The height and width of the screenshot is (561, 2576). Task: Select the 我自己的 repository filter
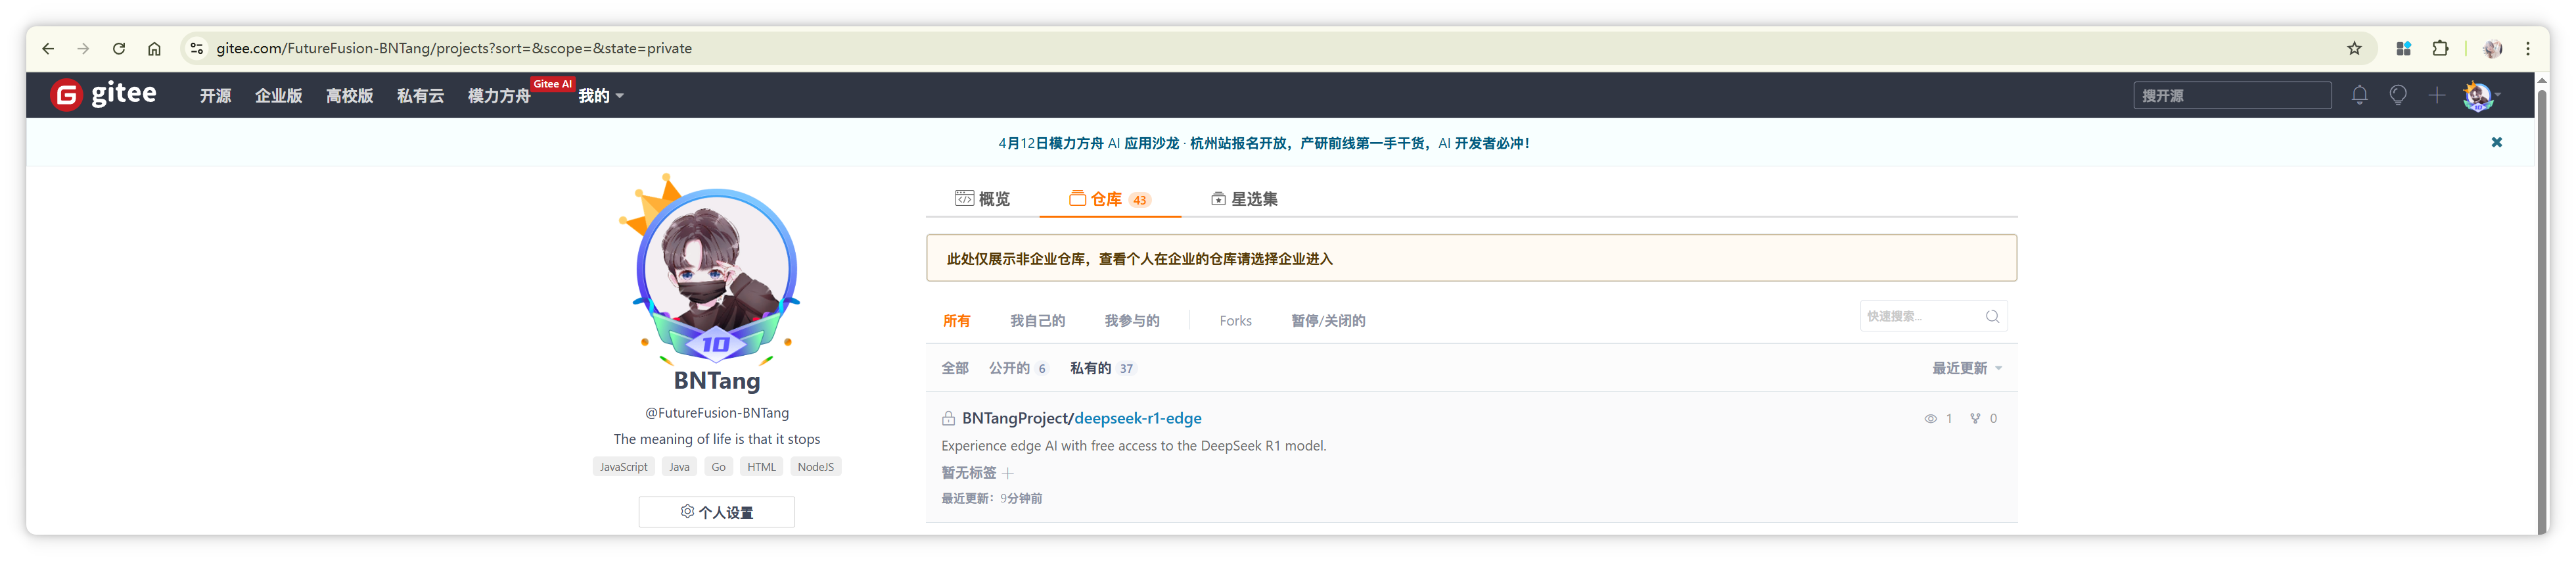click(x=1037, y=321)
